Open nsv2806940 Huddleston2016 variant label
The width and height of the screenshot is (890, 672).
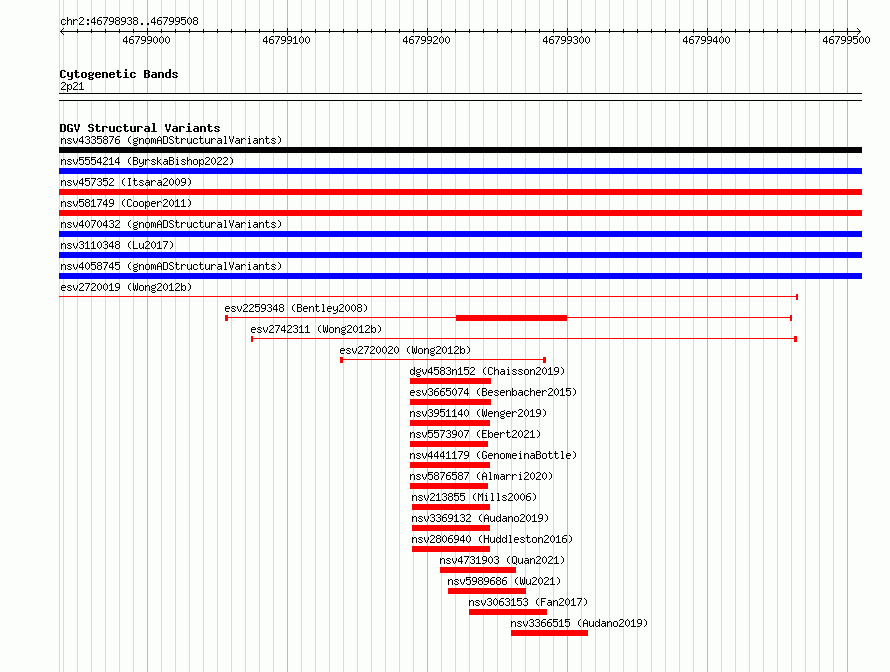coord(492,539)
